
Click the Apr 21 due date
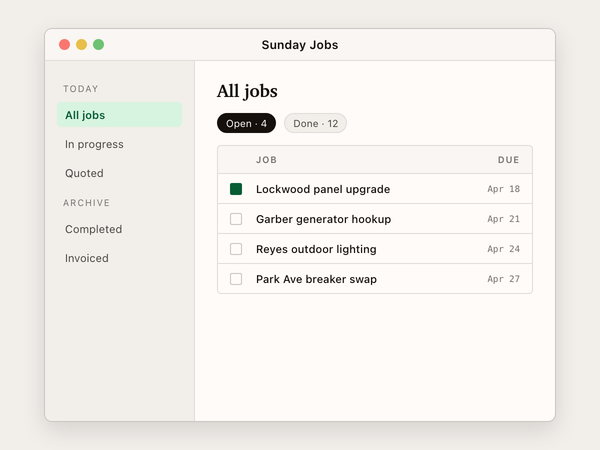(503, 219)
